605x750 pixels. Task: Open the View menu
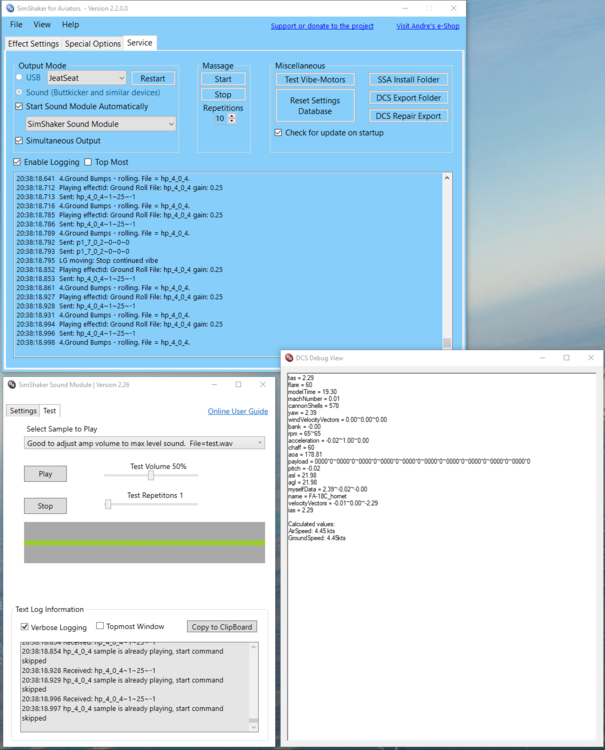tap(42, 24)
